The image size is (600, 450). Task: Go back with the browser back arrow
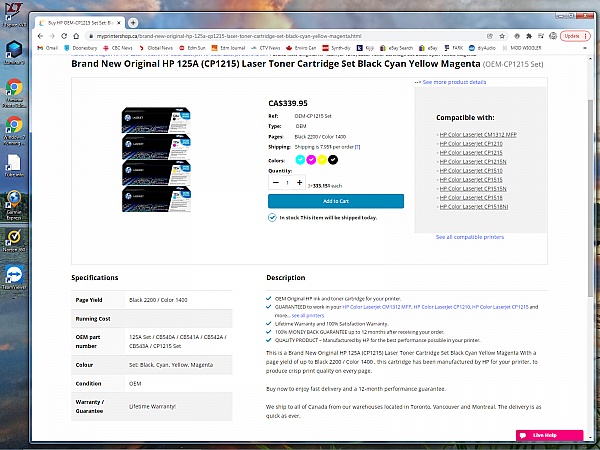(x=41, y=36)
